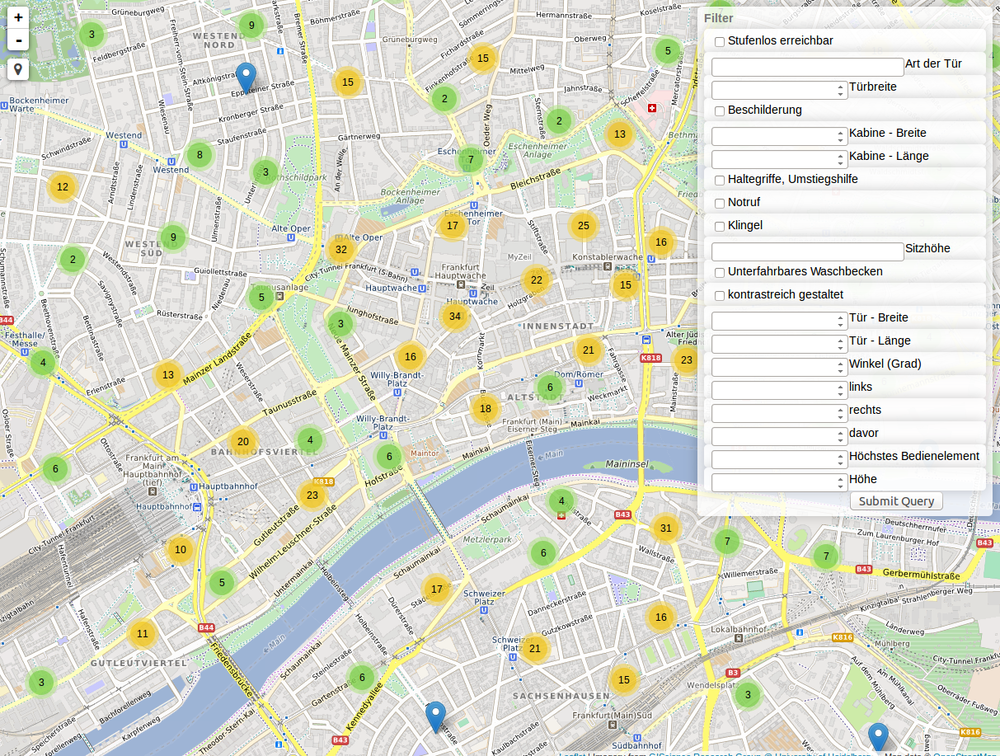Expand the cluster of 20 in Bahnhofsviertel
The image size is (1000, 756).
coord(243,441)
